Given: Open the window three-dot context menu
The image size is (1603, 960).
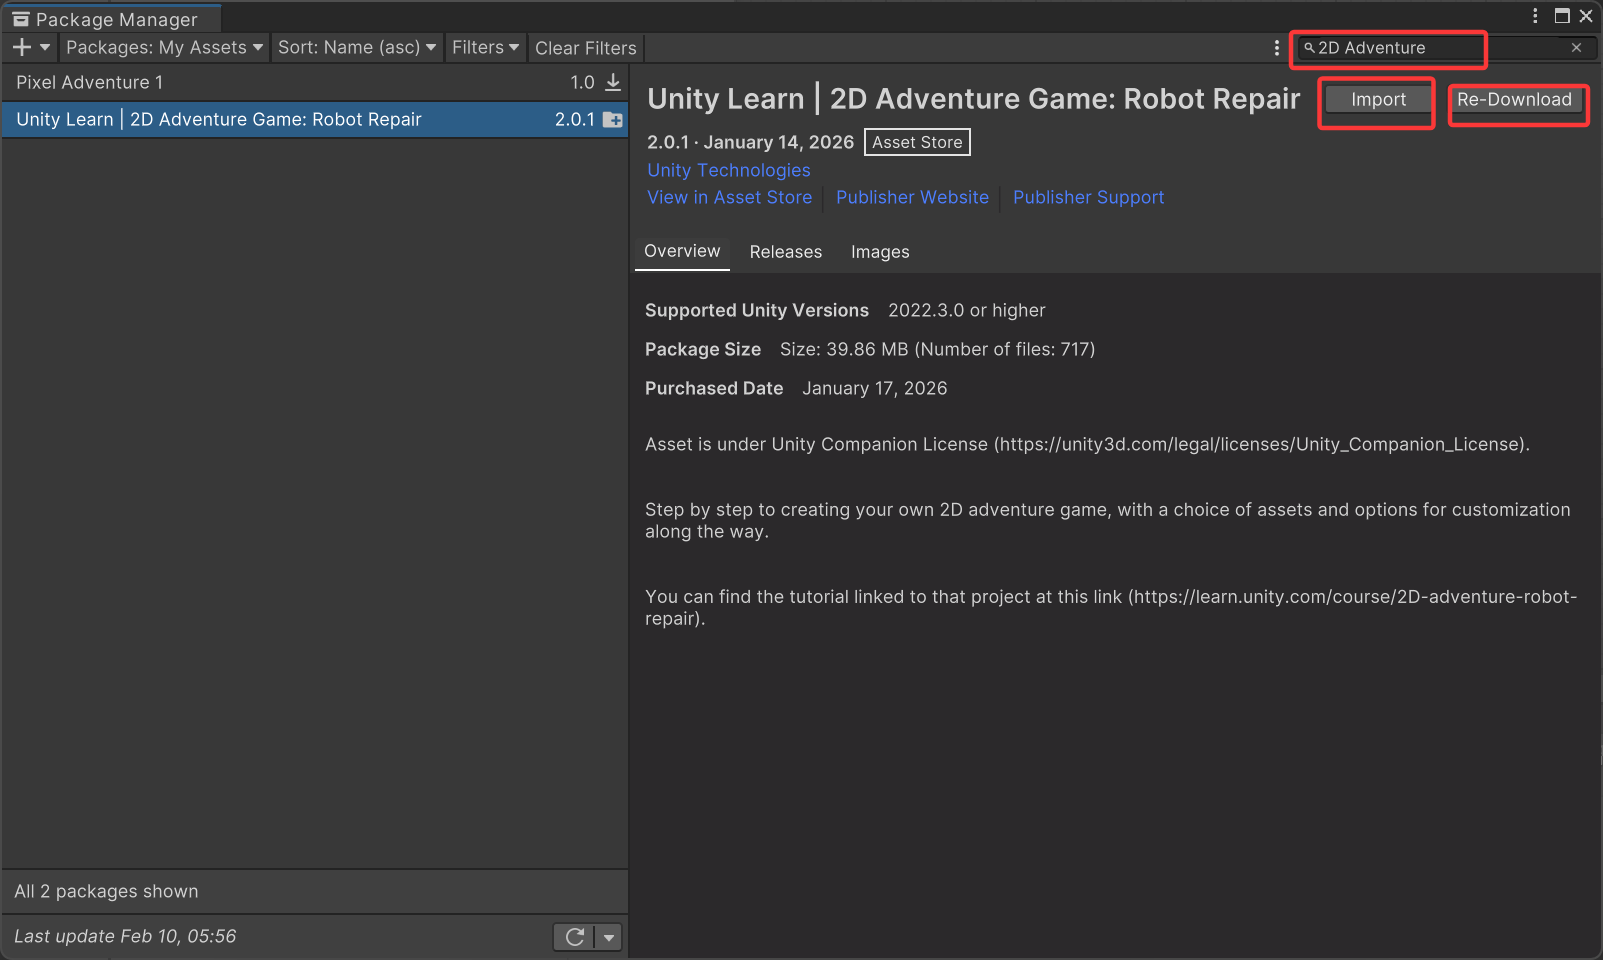Looking at the screenshot, I should click(x=1535, y=16).
